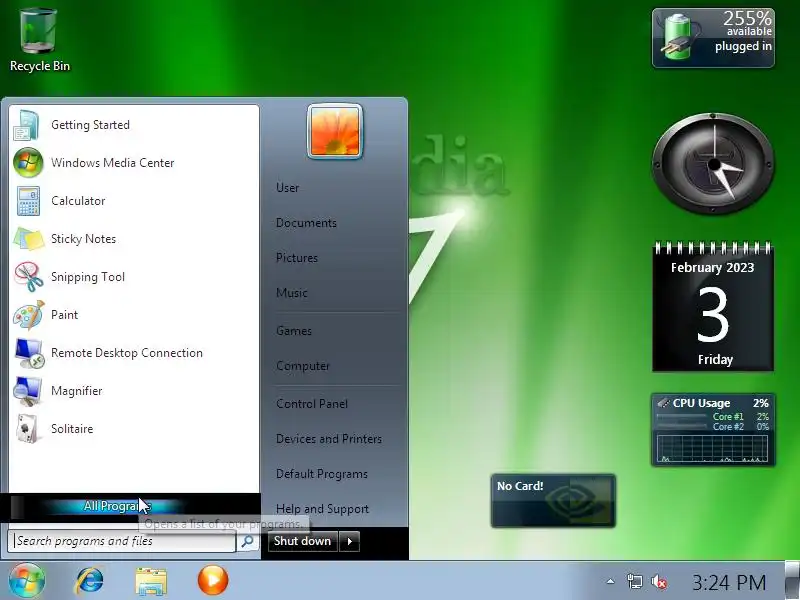Click the No Card! NVIDIA gadget

(x=553, y=500)
